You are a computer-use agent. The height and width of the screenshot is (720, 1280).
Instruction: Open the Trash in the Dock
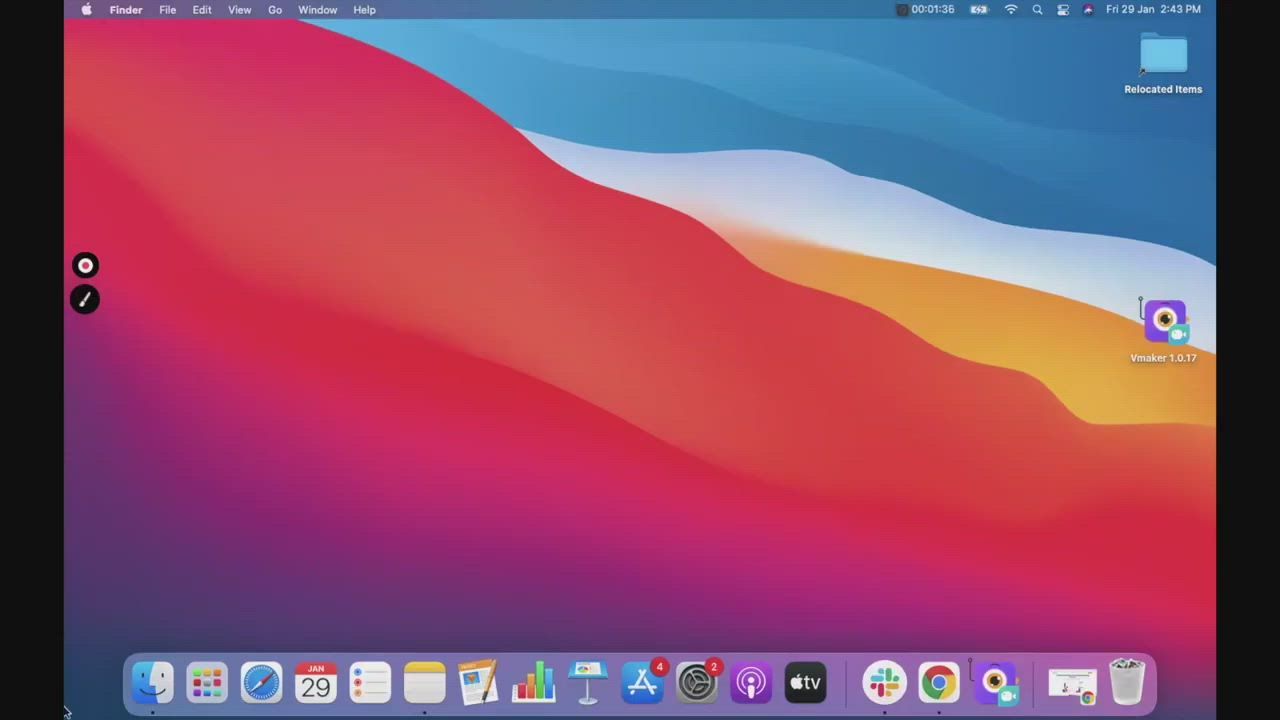tap(1127, 682)
